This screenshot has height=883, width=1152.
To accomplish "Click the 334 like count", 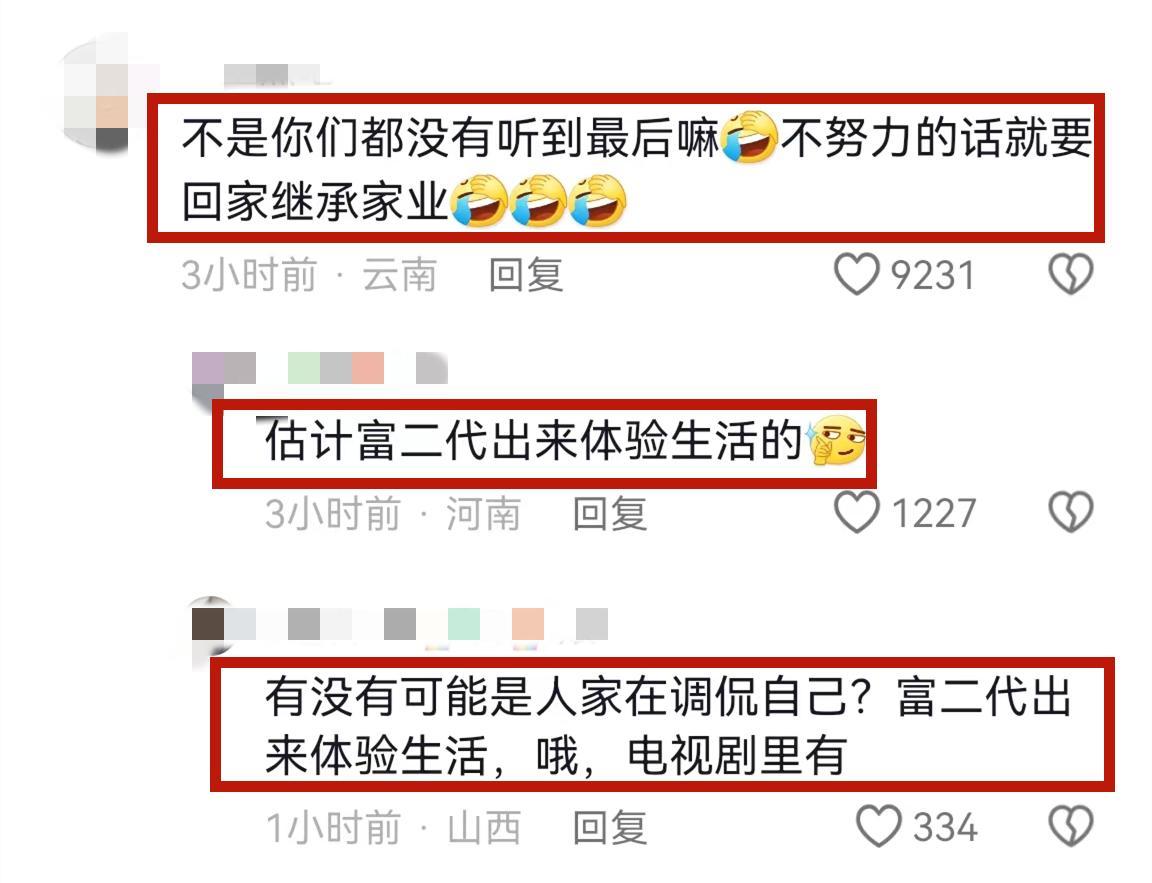I will [945, 827].
